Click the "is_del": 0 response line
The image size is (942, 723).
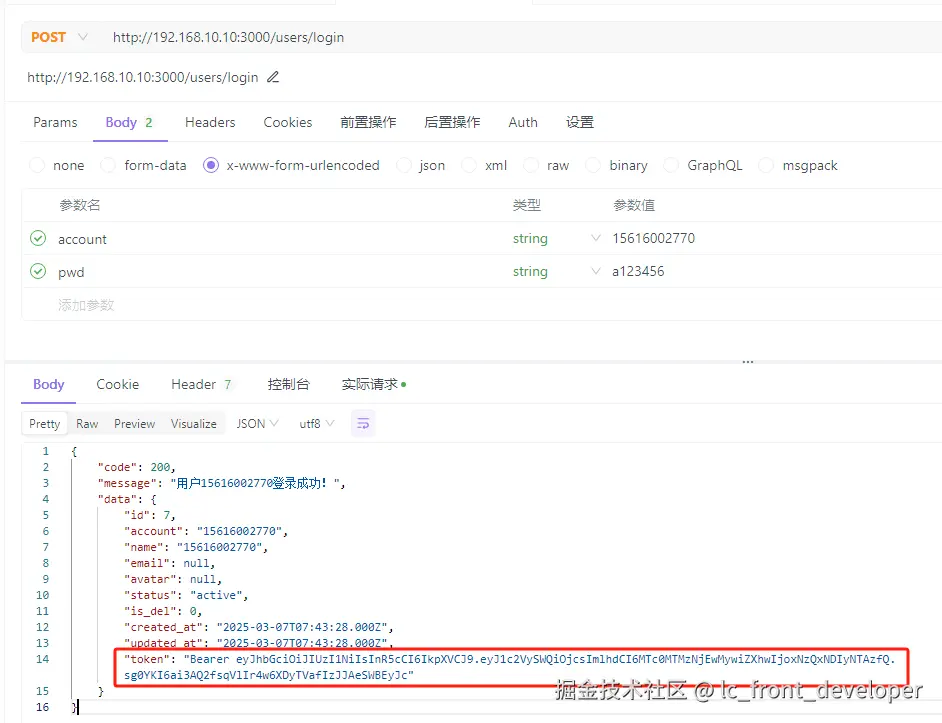163,611
